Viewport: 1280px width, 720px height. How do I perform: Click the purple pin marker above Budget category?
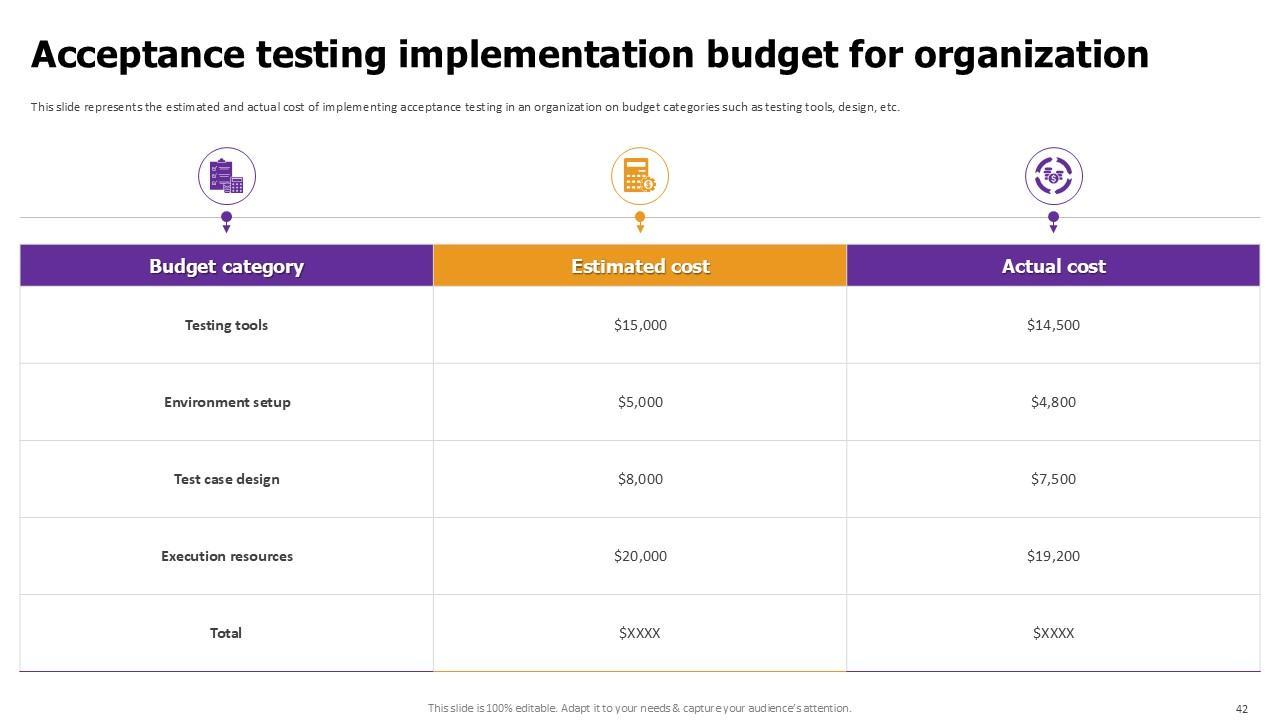tap(227, 220)
